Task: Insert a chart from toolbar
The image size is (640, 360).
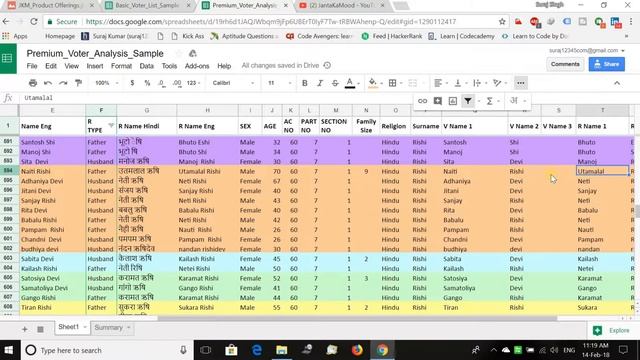Action: point(453,101)
